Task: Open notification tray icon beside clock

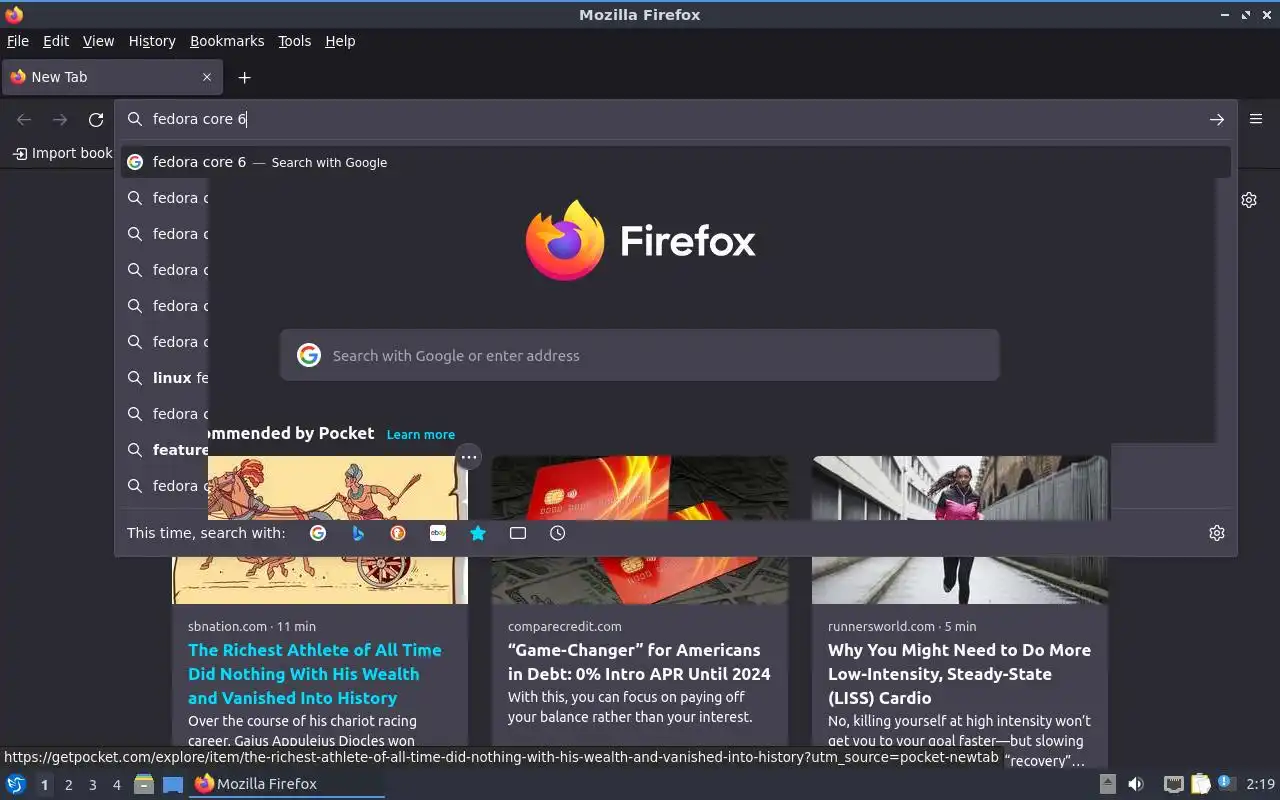Action: (x=1226, y=783)
